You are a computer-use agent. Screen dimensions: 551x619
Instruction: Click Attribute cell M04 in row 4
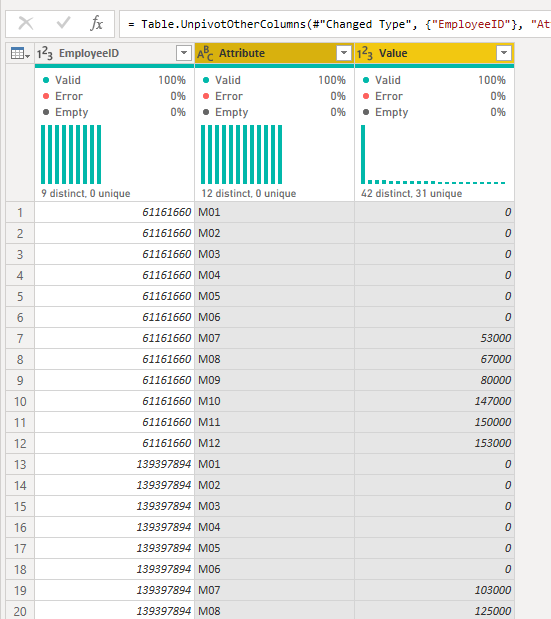274,275
